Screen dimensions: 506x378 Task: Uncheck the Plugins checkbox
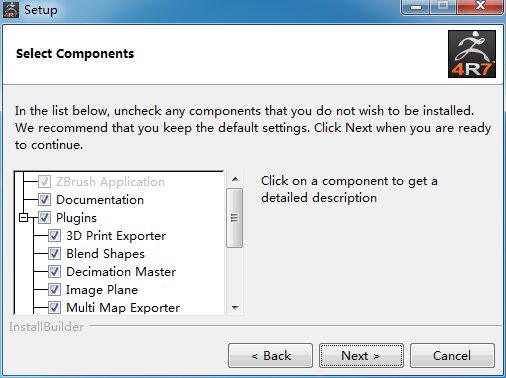44,218
